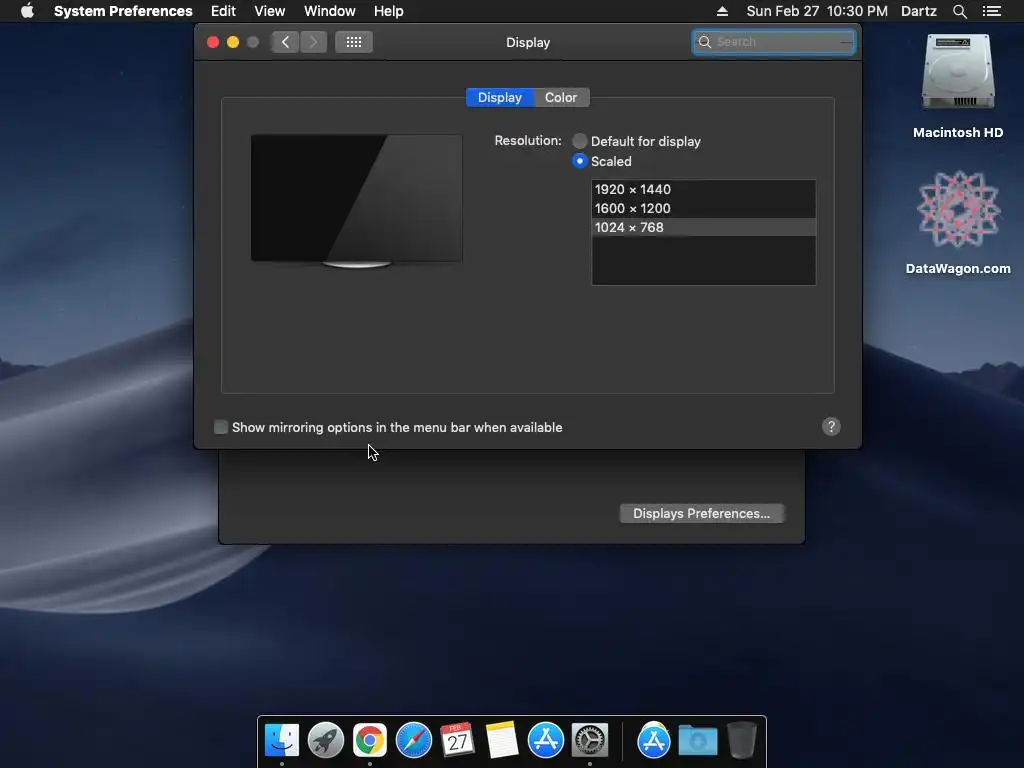Image resolution: width=1024 pixels, height=768 pixels.
Task: Open Notes app in the Dock
Action: 502,740
